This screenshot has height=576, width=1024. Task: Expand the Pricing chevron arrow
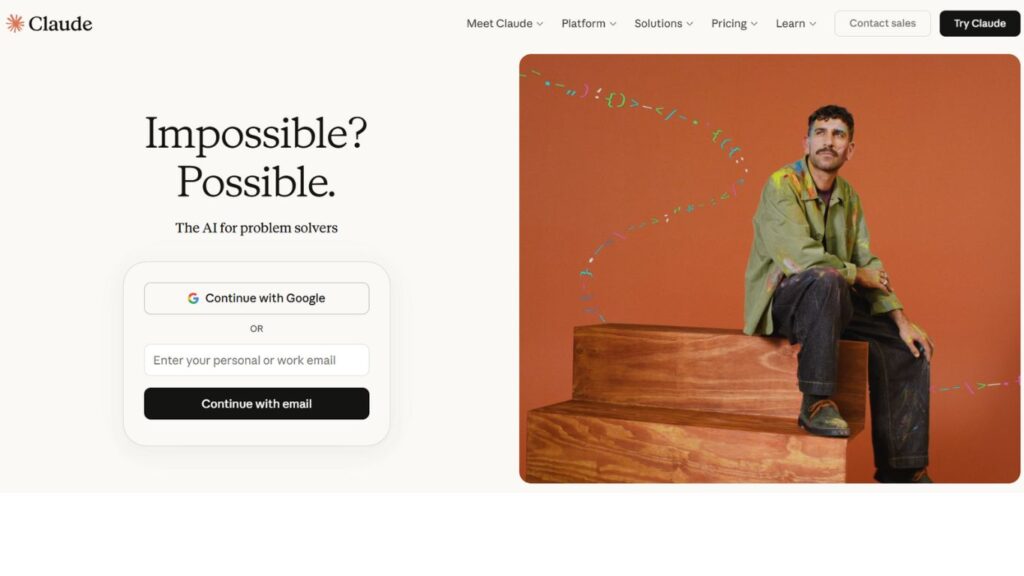(x=754, y=24)
